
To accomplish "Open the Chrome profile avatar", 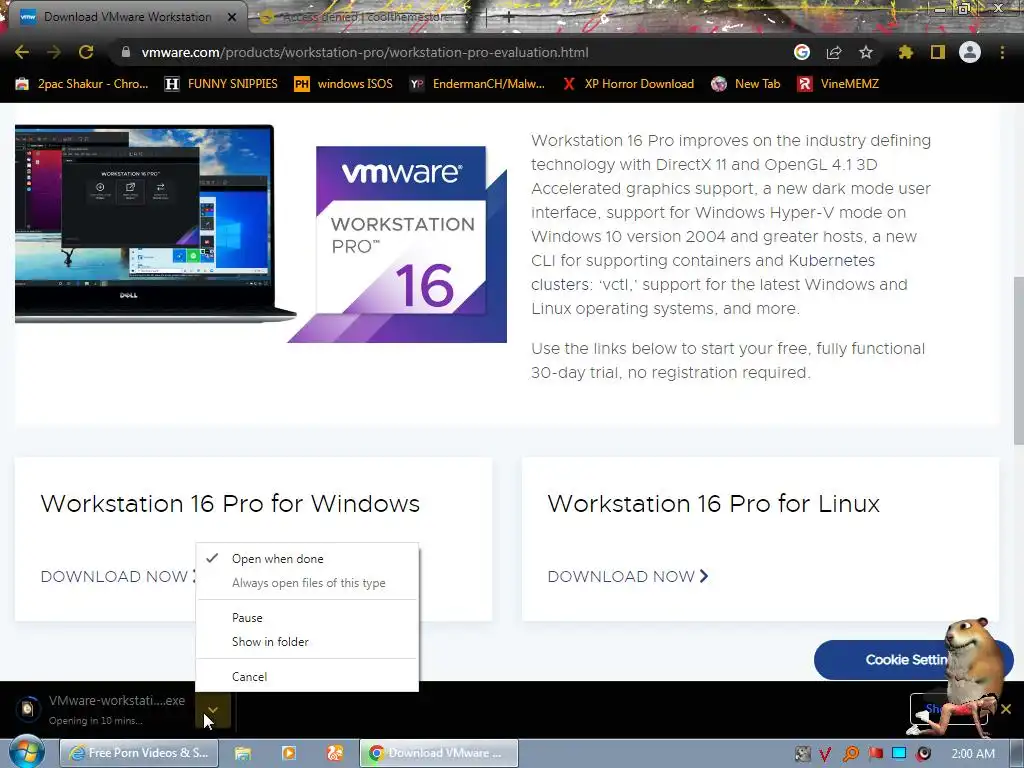I will click(x=970, y=52).
